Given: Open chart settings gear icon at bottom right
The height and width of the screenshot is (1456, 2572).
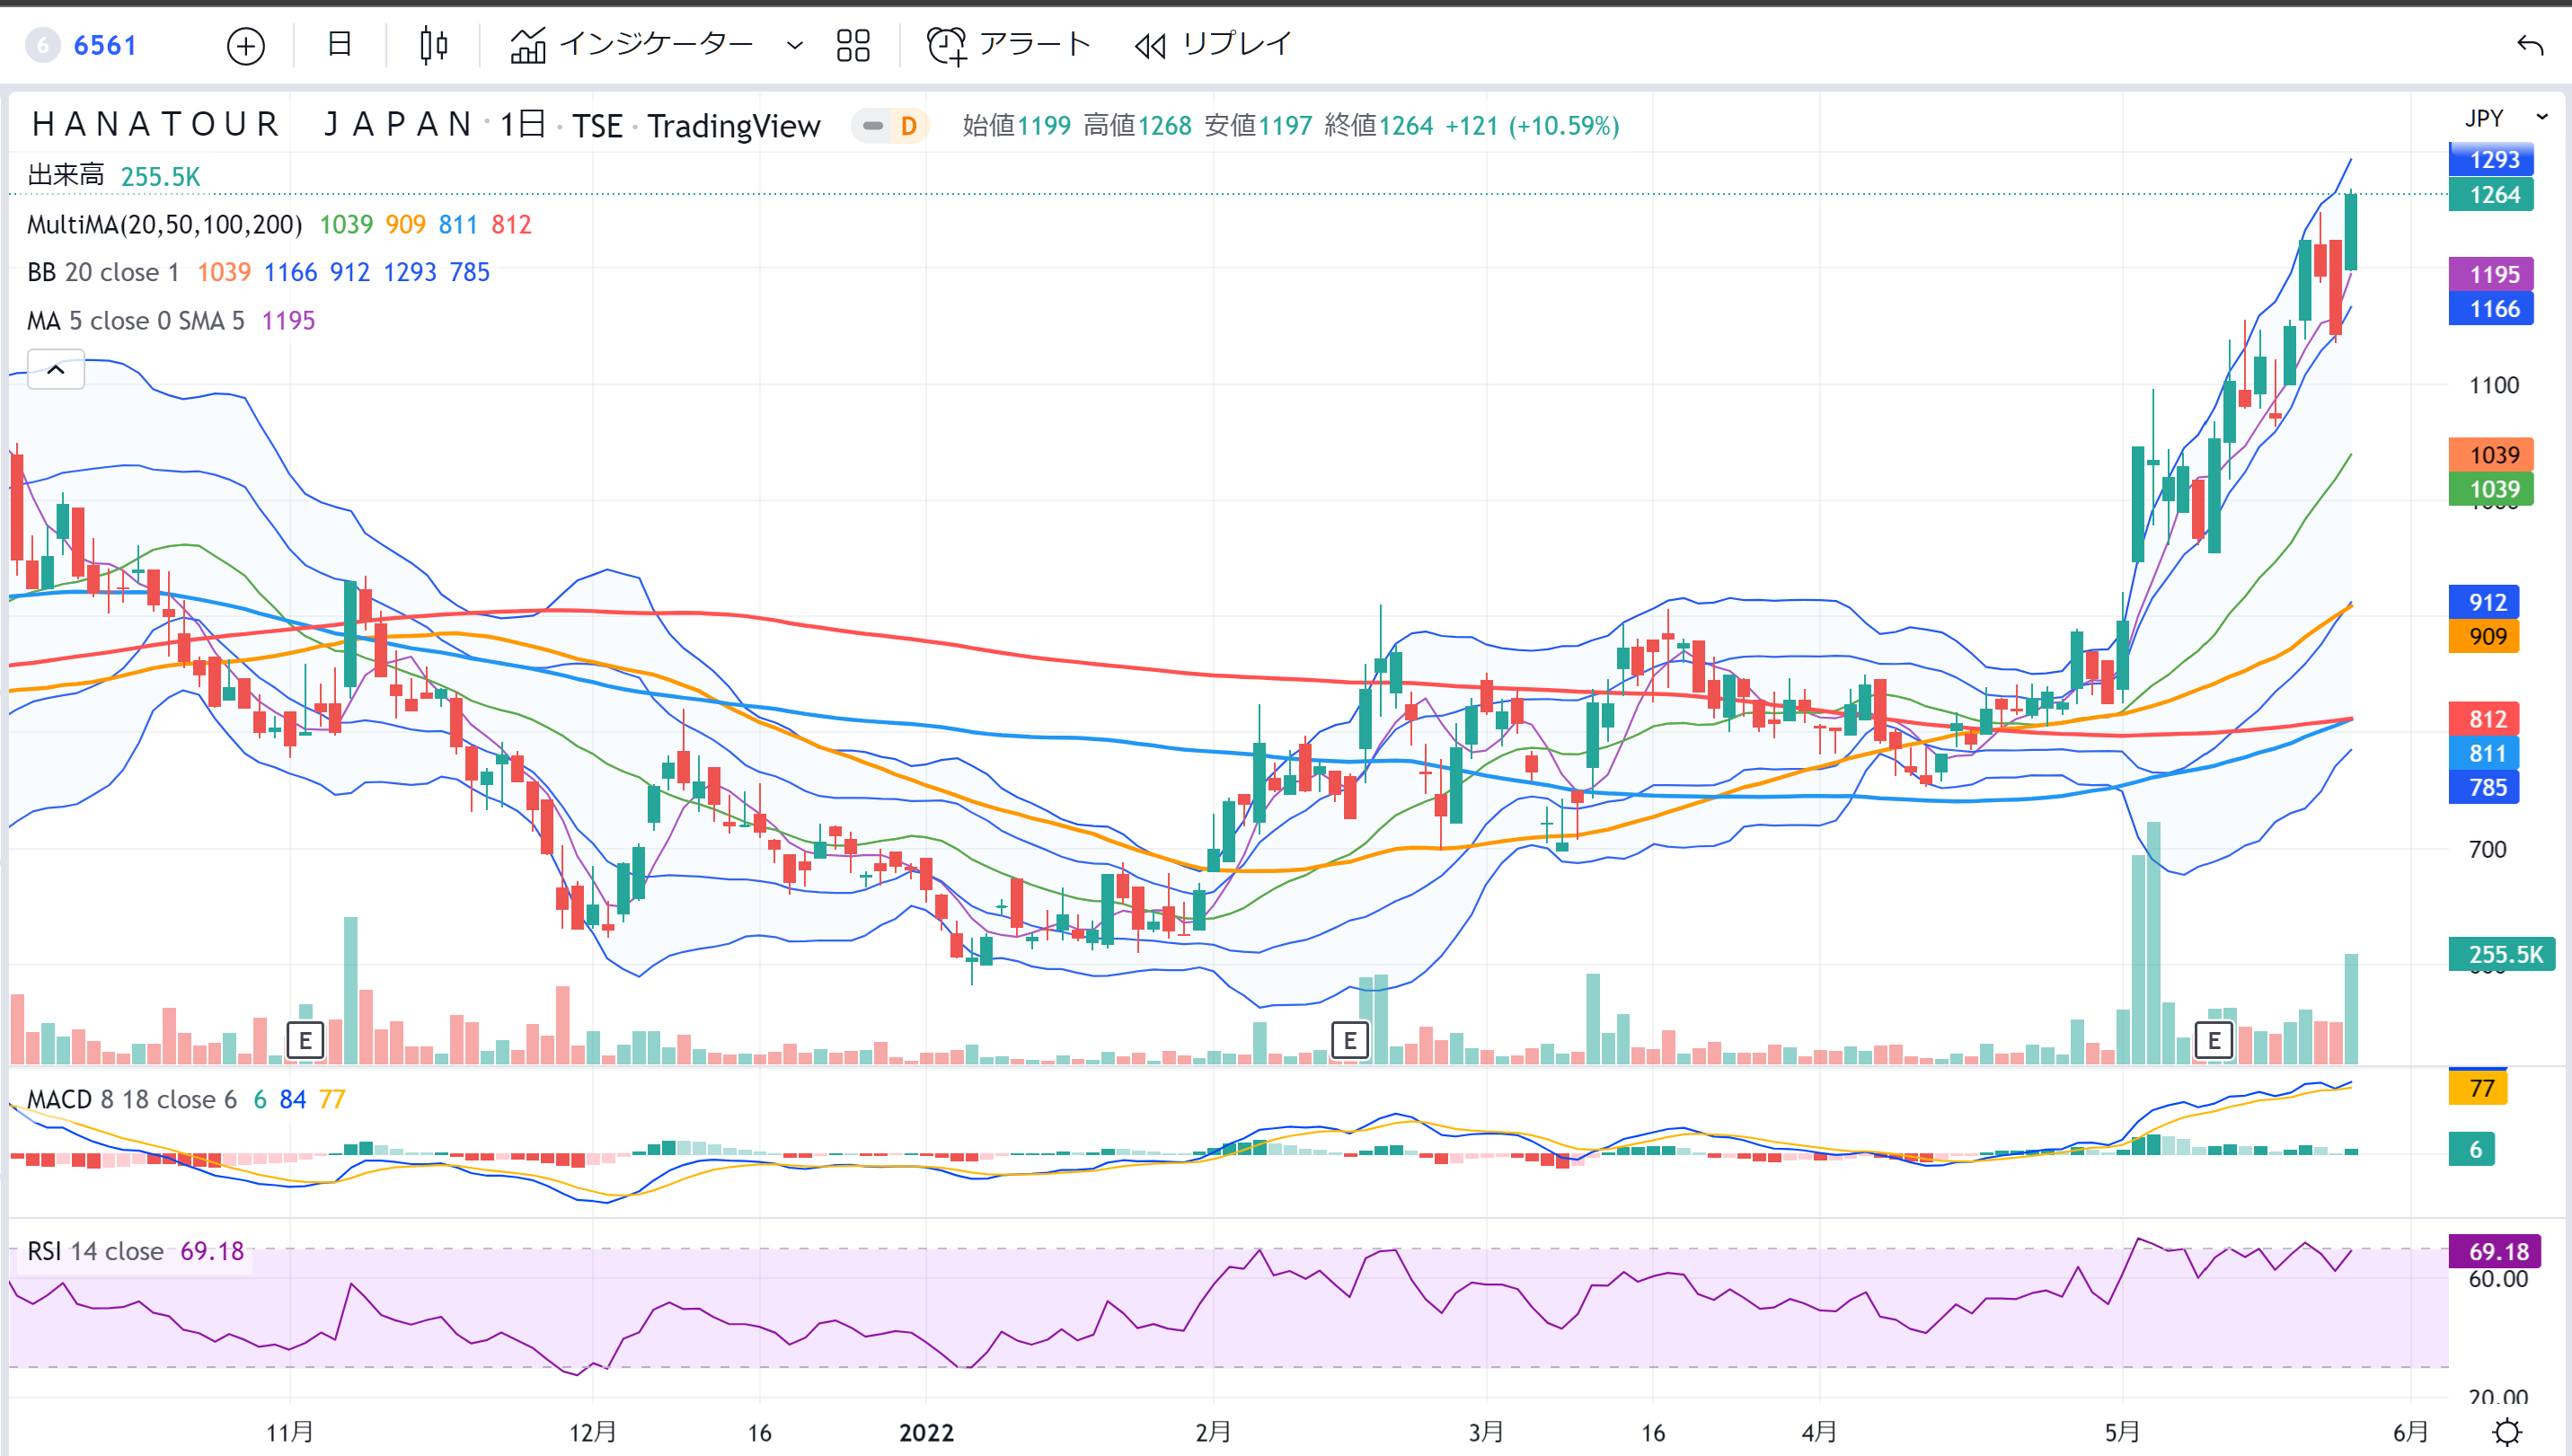Looking at the screenshot, I should [x=2507, y=1432].
